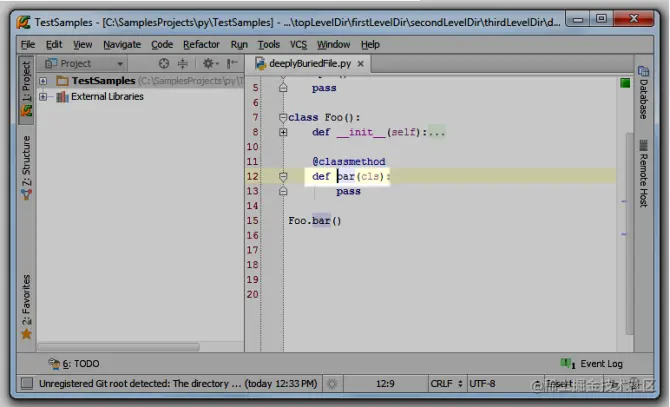Open the Event Log

tap(592, 363)
